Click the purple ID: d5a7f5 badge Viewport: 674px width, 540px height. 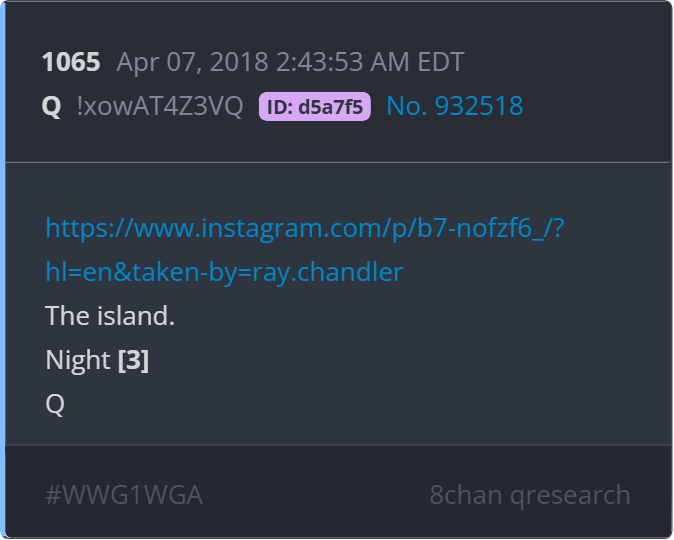pyautogui.click(x=315, y=107)
